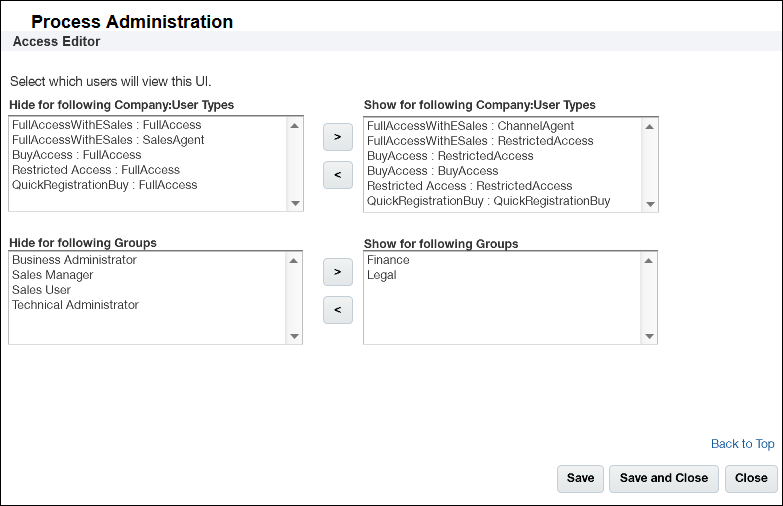
Task: Click the Save button
Action: click(x=580, y=478)
